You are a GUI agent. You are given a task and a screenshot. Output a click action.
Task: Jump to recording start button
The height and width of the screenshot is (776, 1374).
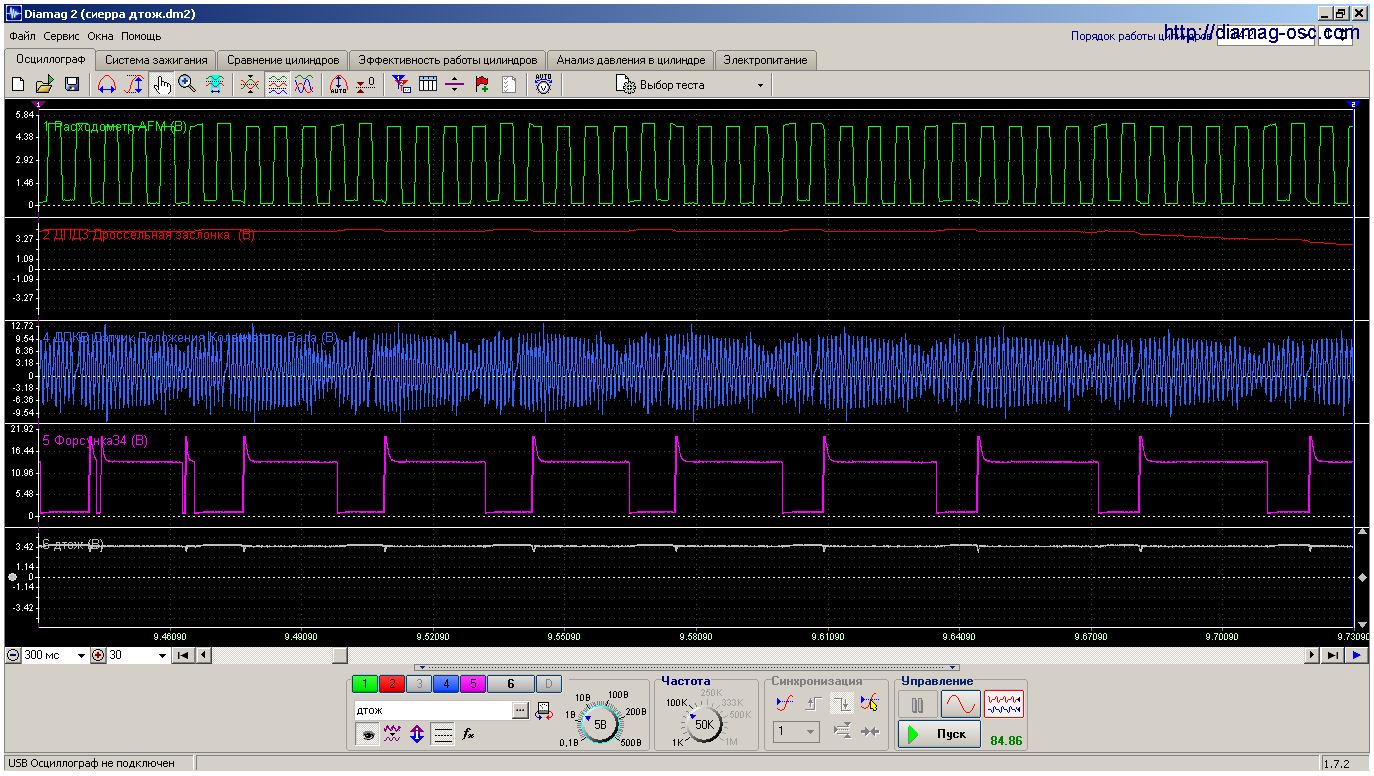pyautogui.click(x=183, y=655)
